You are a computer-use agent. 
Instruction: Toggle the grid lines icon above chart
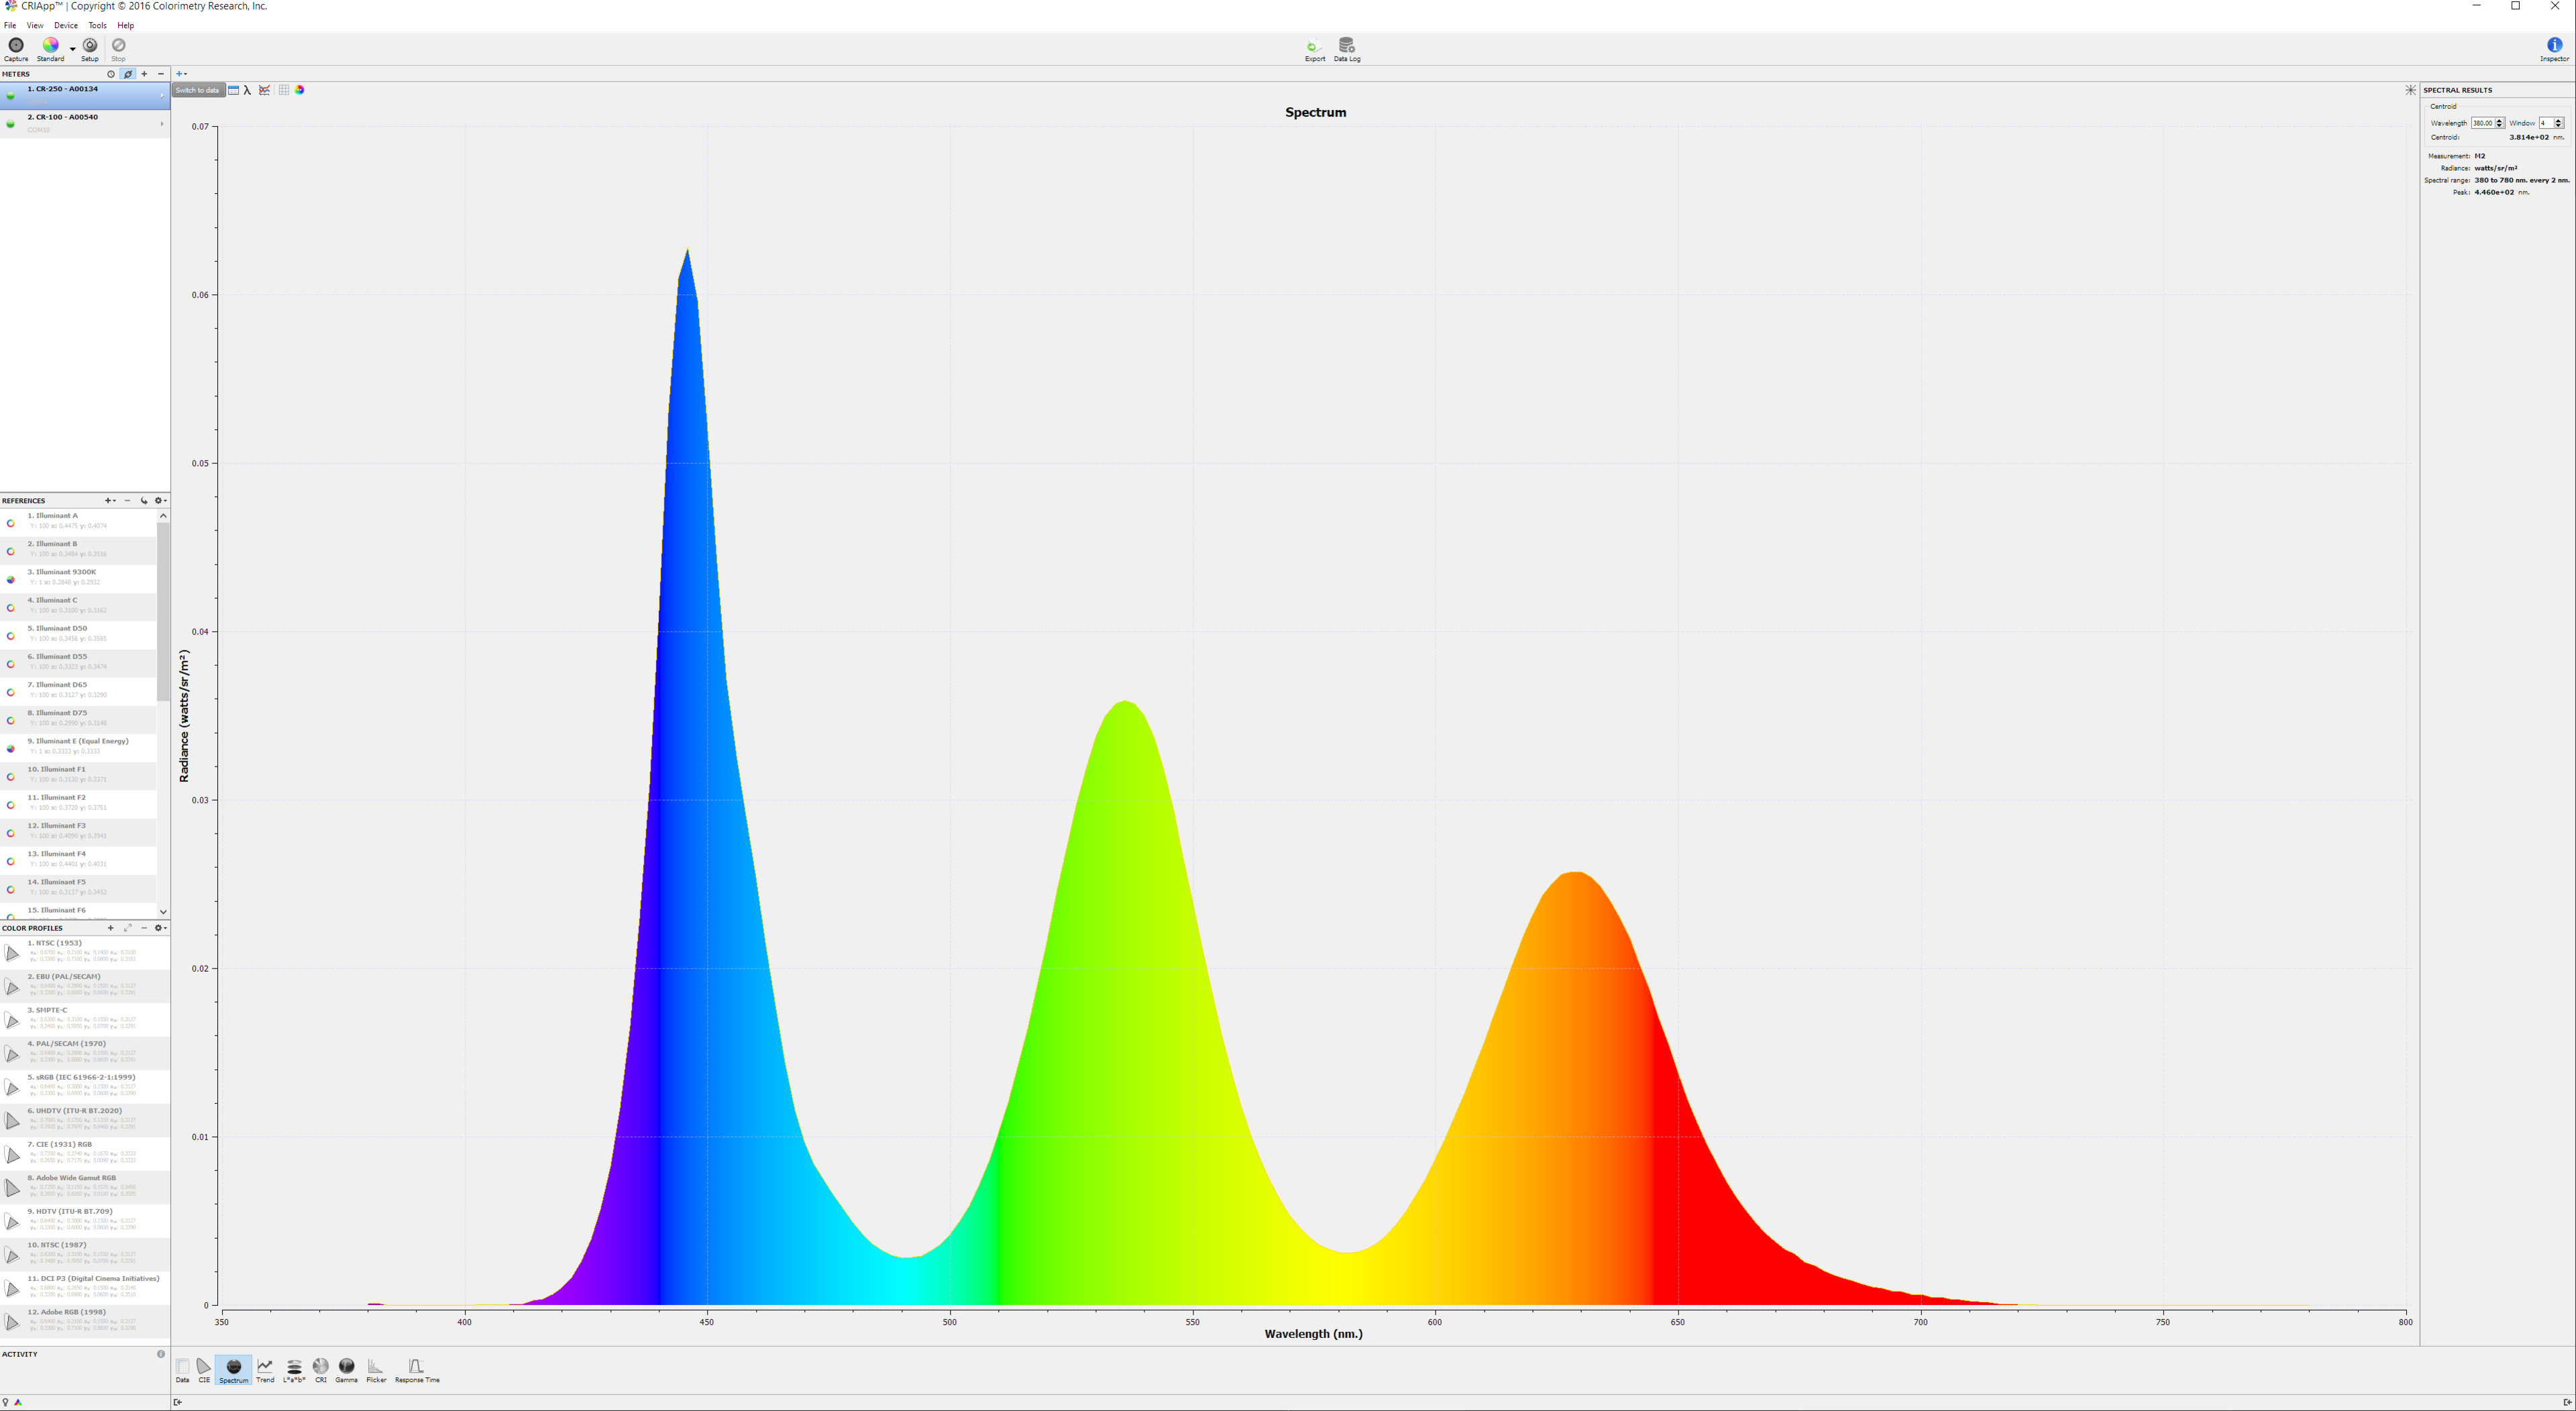tap(284, 90)
